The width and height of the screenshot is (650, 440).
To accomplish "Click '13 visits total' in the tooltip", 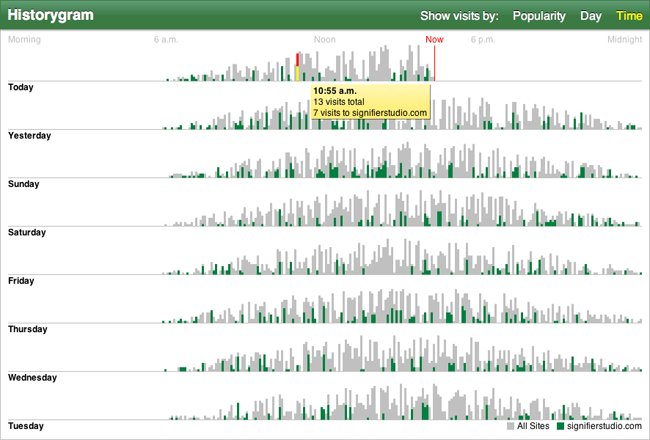I will click(339, 102).
